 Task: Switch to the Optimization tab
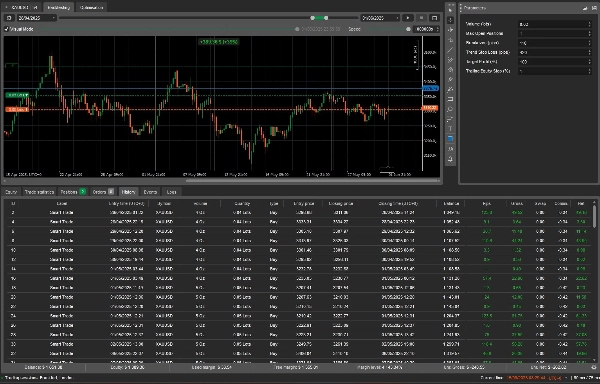91,7
